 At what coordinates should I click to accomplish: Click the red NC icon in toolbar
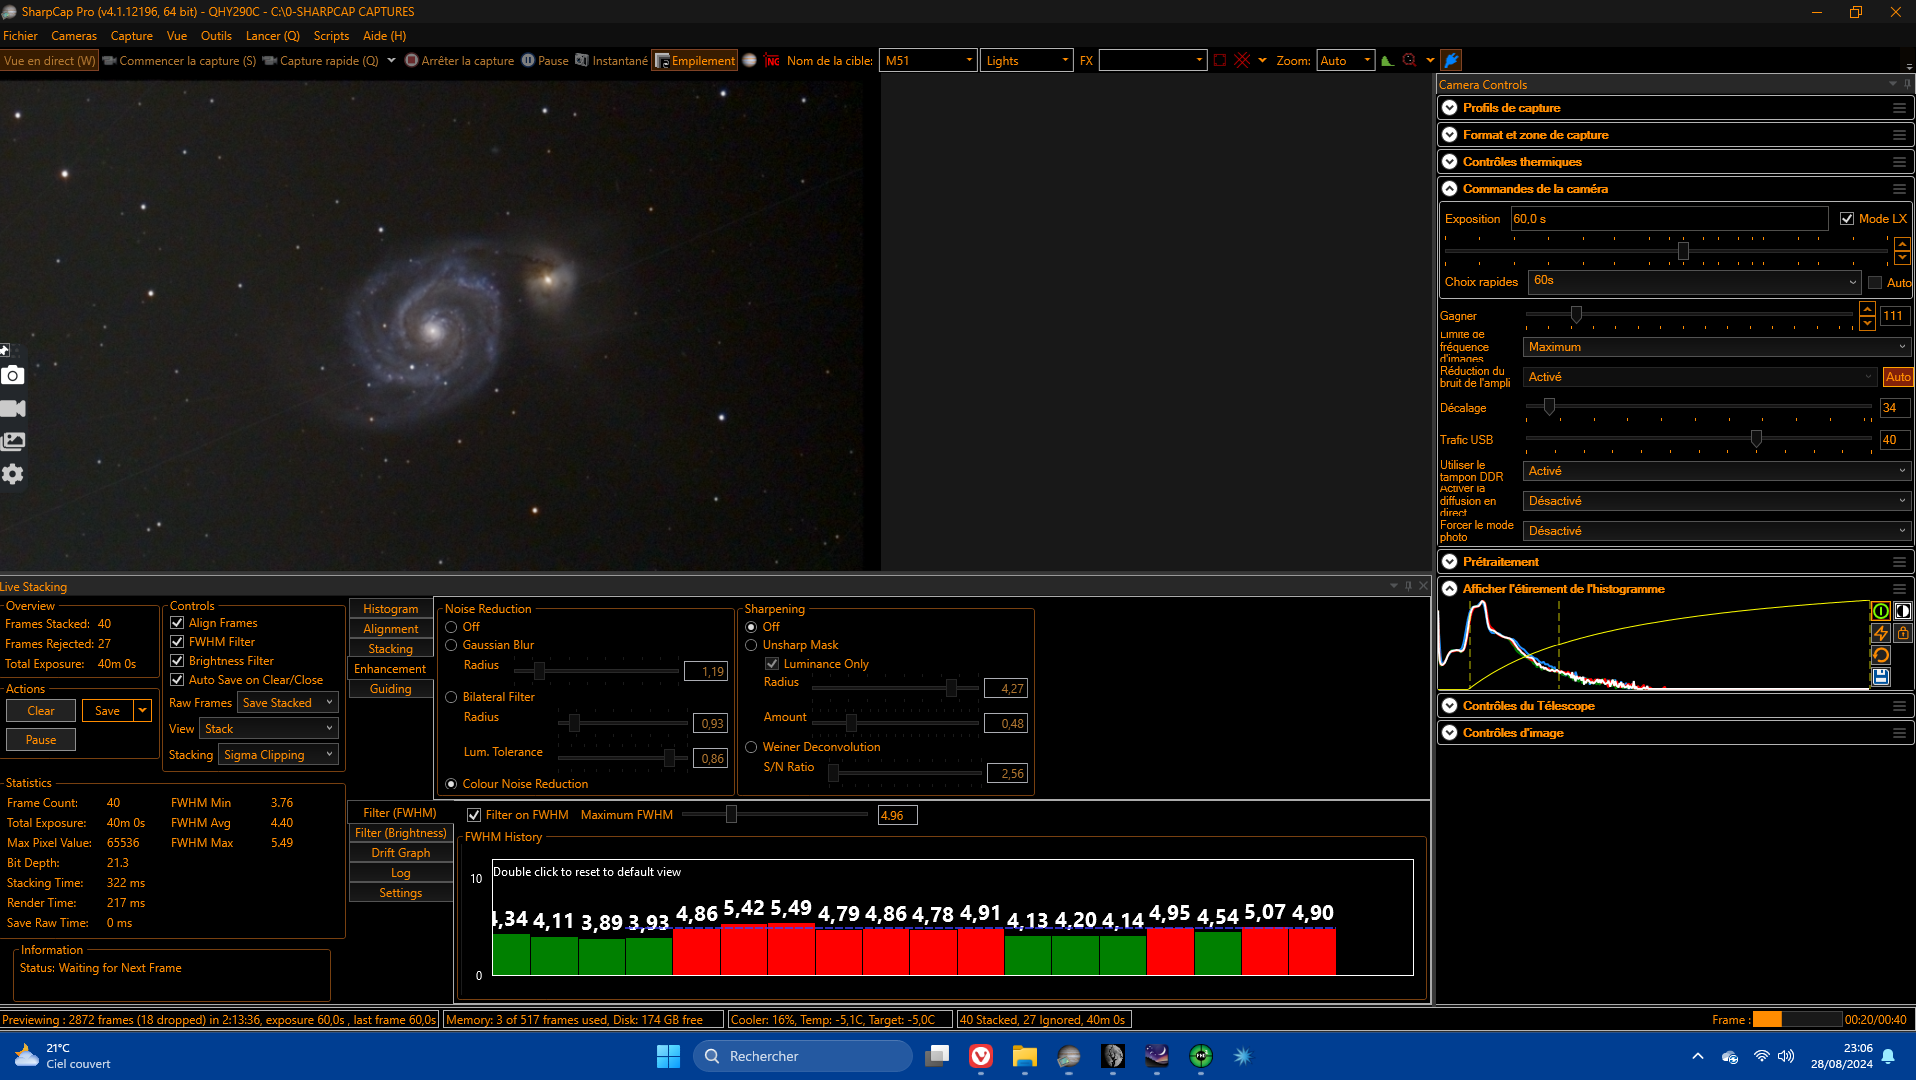pos(772,61)
